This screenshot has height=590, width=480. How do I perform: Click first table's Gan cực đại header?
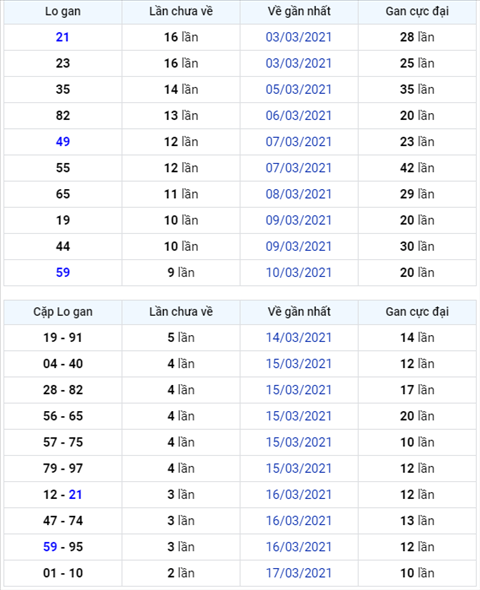pos(417,11)
